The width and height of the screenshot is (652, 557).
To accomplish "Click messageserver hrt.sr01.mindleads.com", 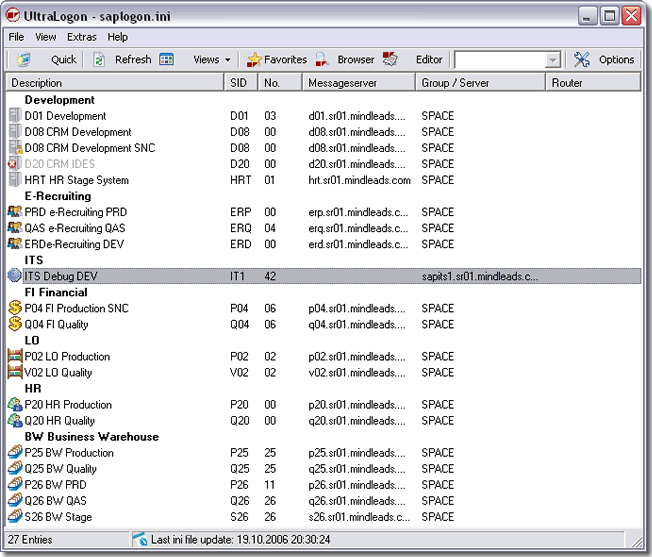I will coord(359,180).
